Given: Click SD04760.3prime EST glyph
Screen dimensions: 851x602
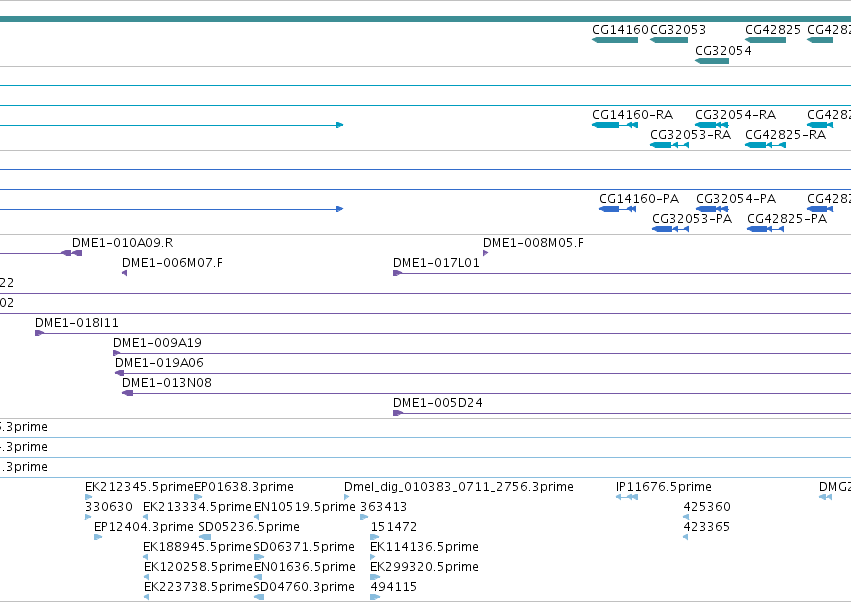Looking at the screenshot, I should click(259, 597).
